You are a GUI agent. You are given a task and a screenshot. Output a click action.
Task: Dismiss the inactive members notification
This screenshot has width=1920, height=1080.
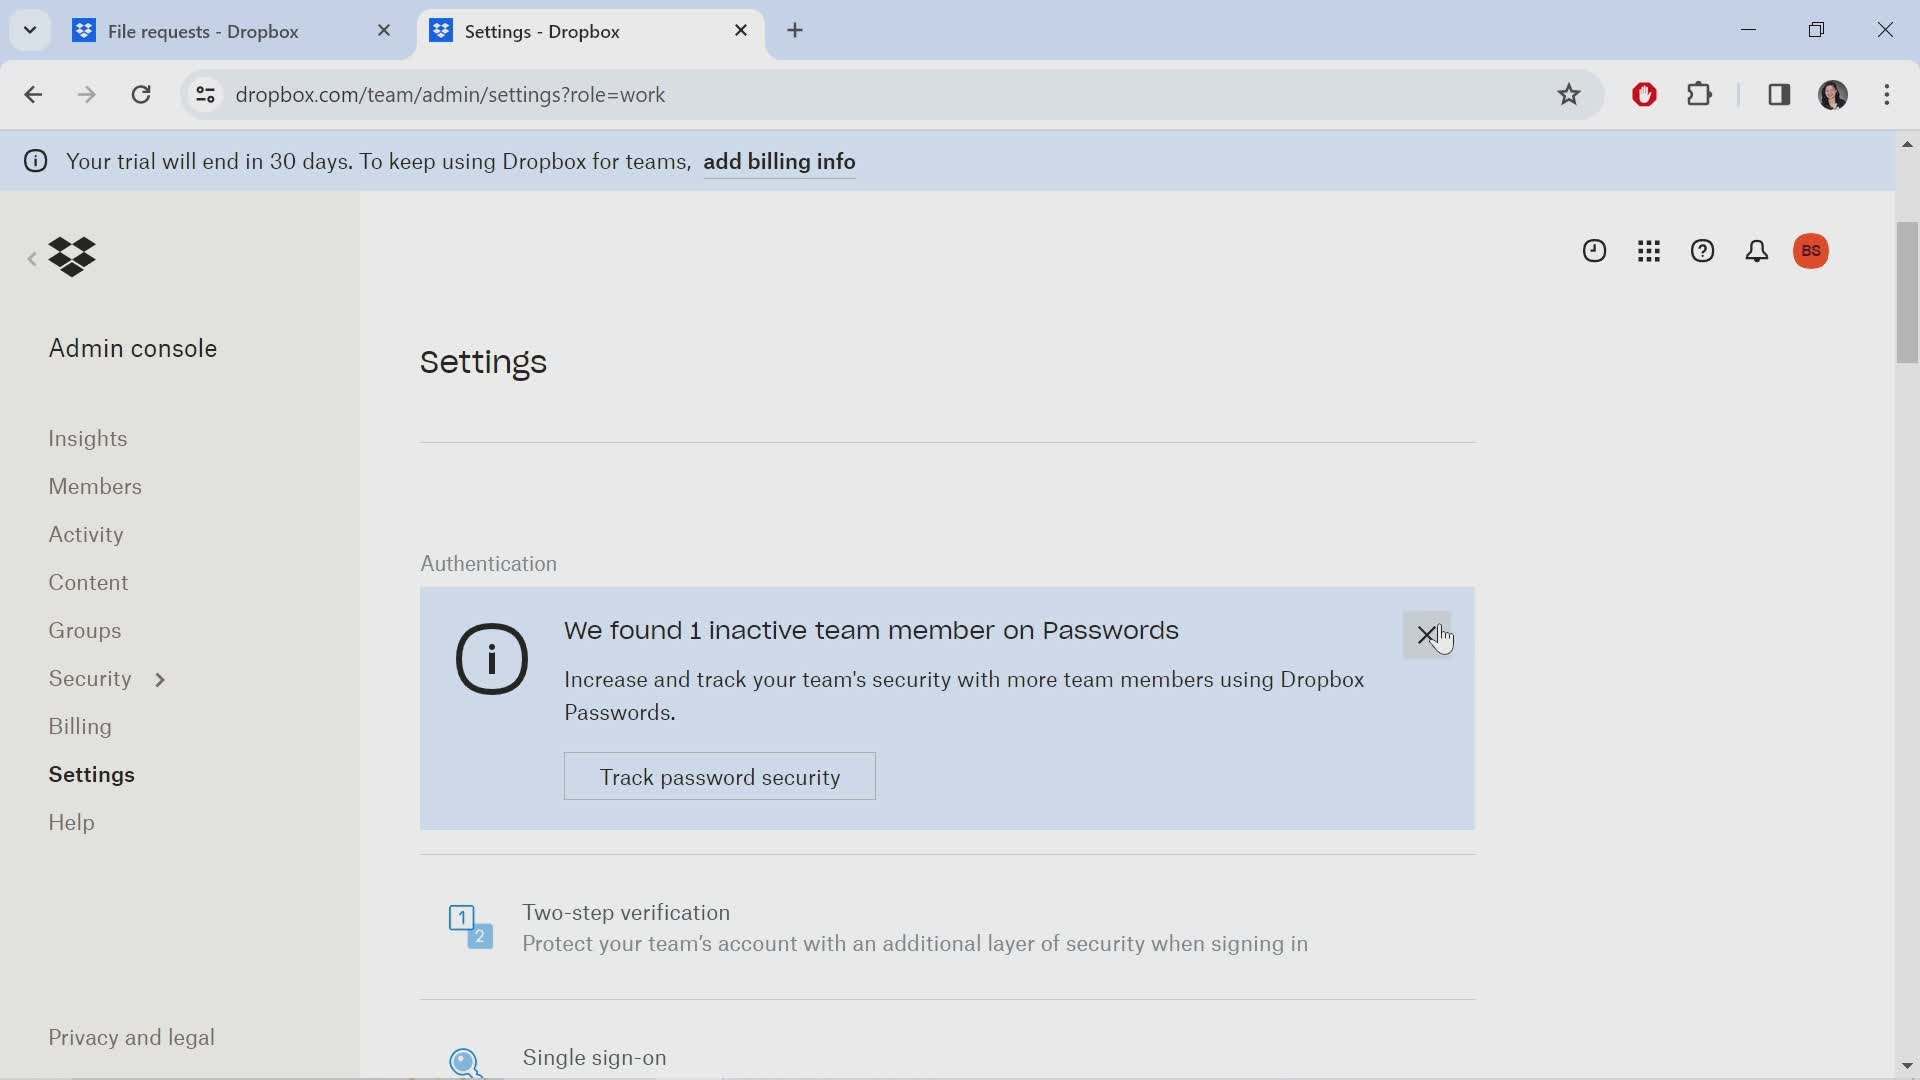[x=1427, y=636]
